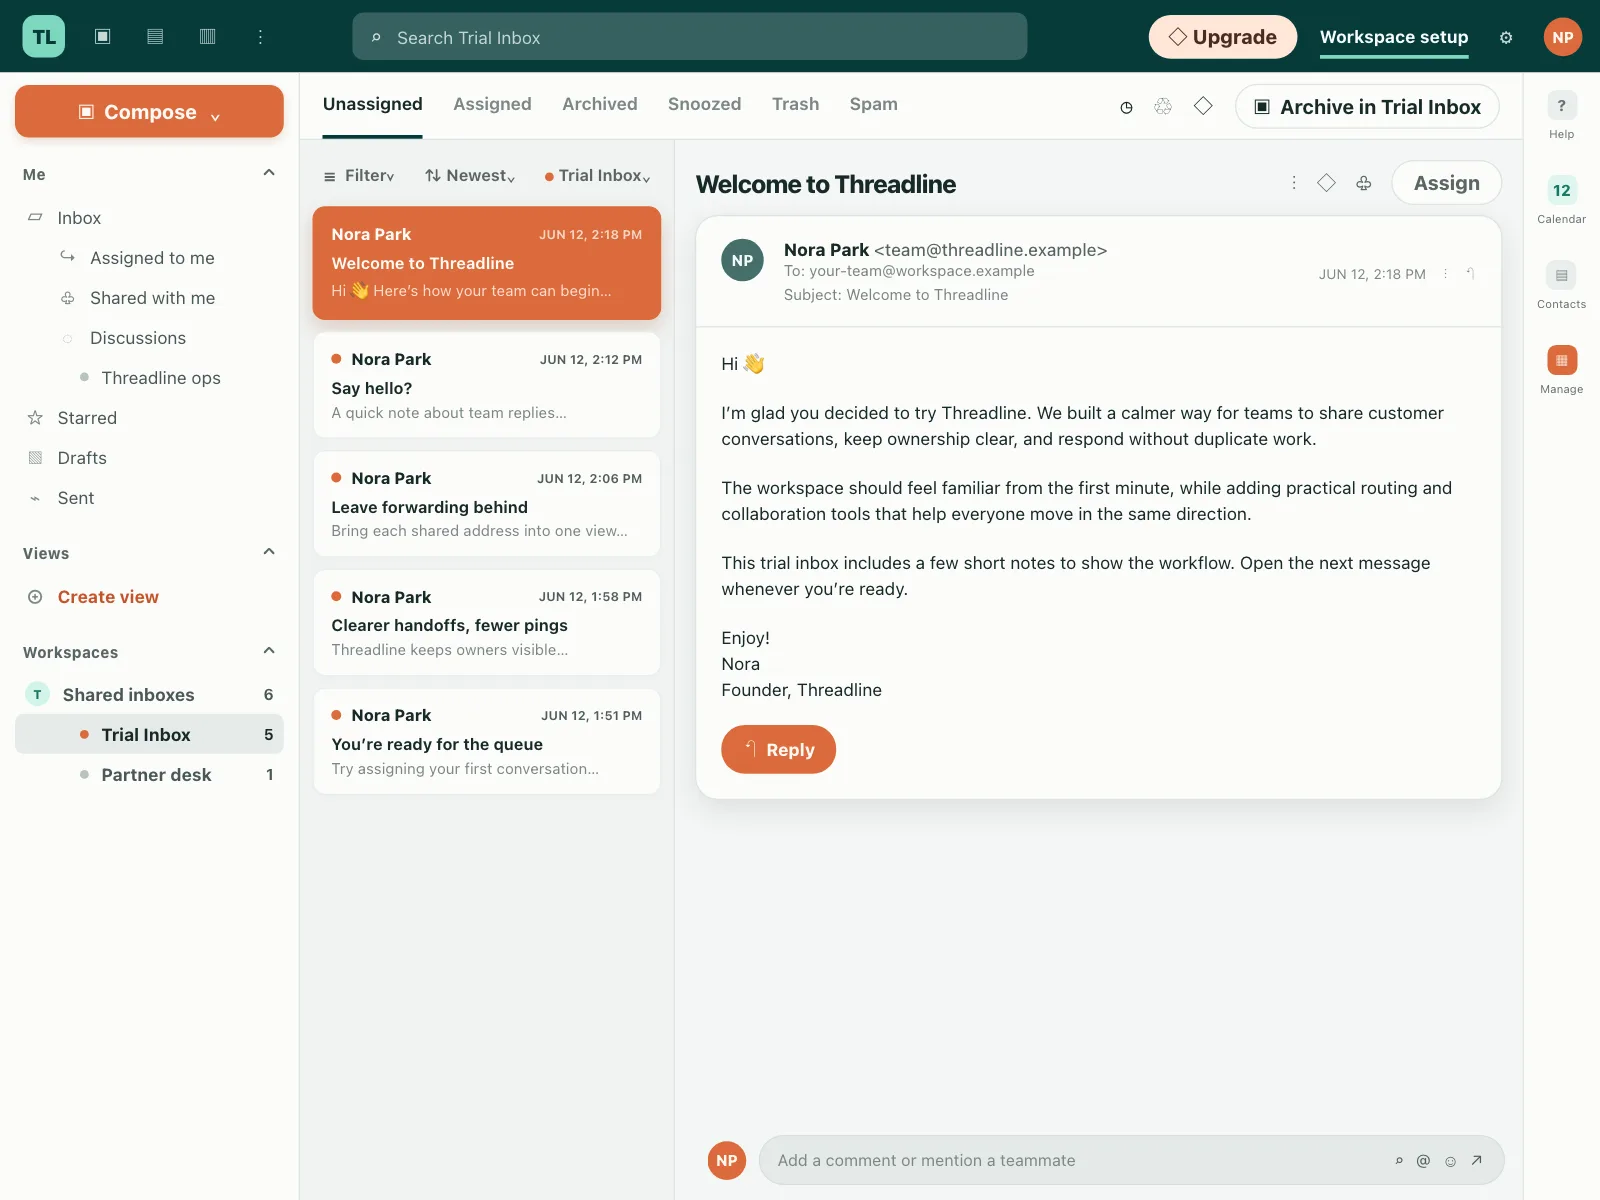
Task: Click the small reply arrow in the message header
Action: tap(1470, 274)
